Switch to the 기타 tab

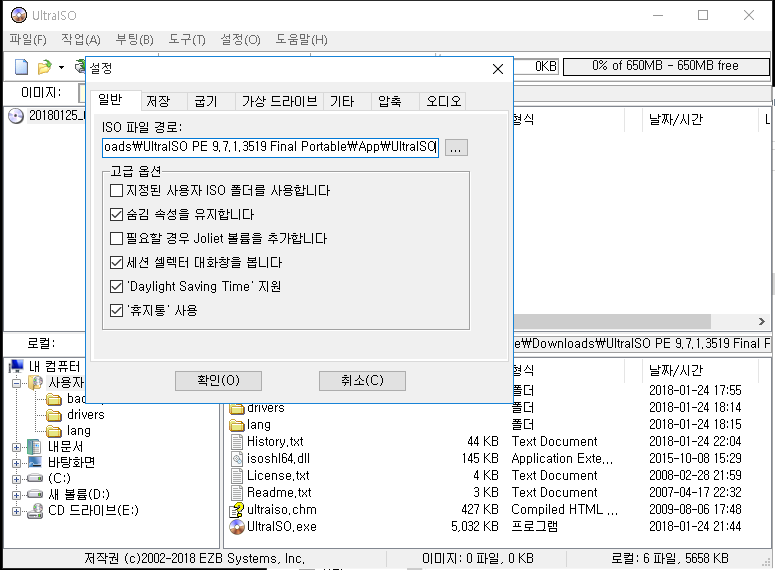[x=347, y=101]
